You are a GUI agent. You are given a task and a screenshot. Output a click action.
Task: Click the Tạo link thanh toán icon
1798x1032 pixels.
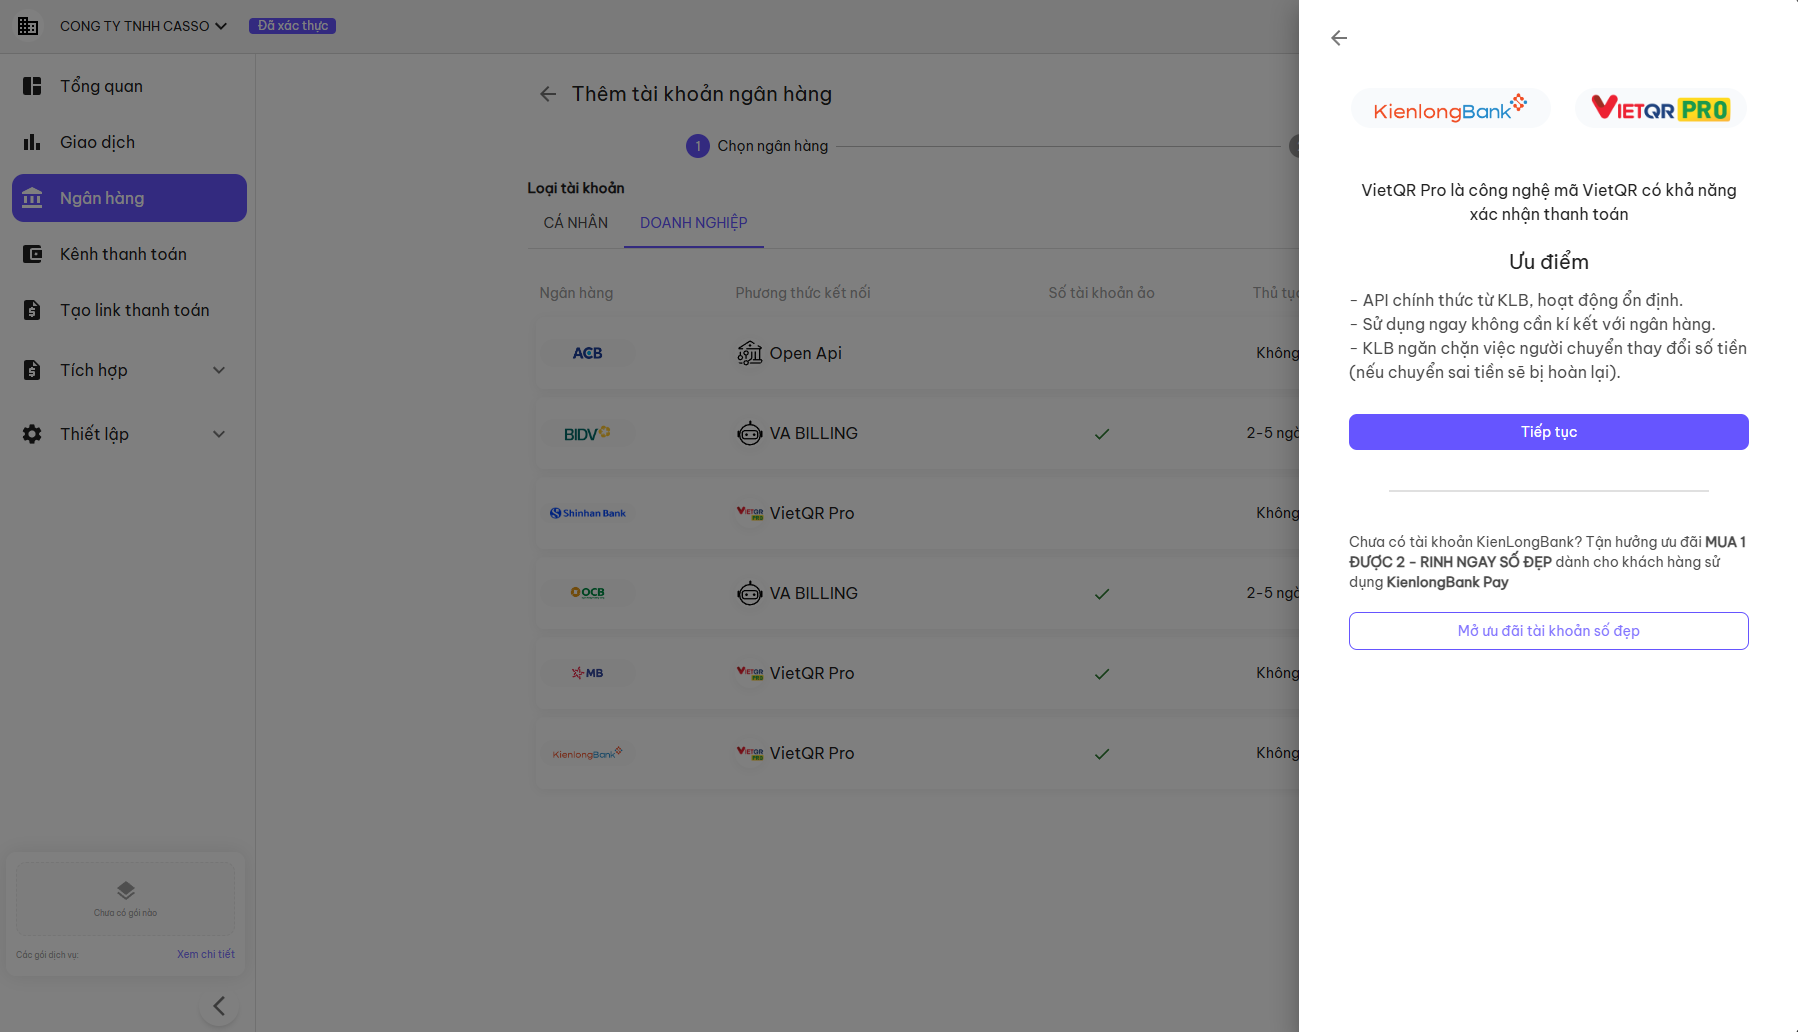pyautogui.click(x=32, y=310)
